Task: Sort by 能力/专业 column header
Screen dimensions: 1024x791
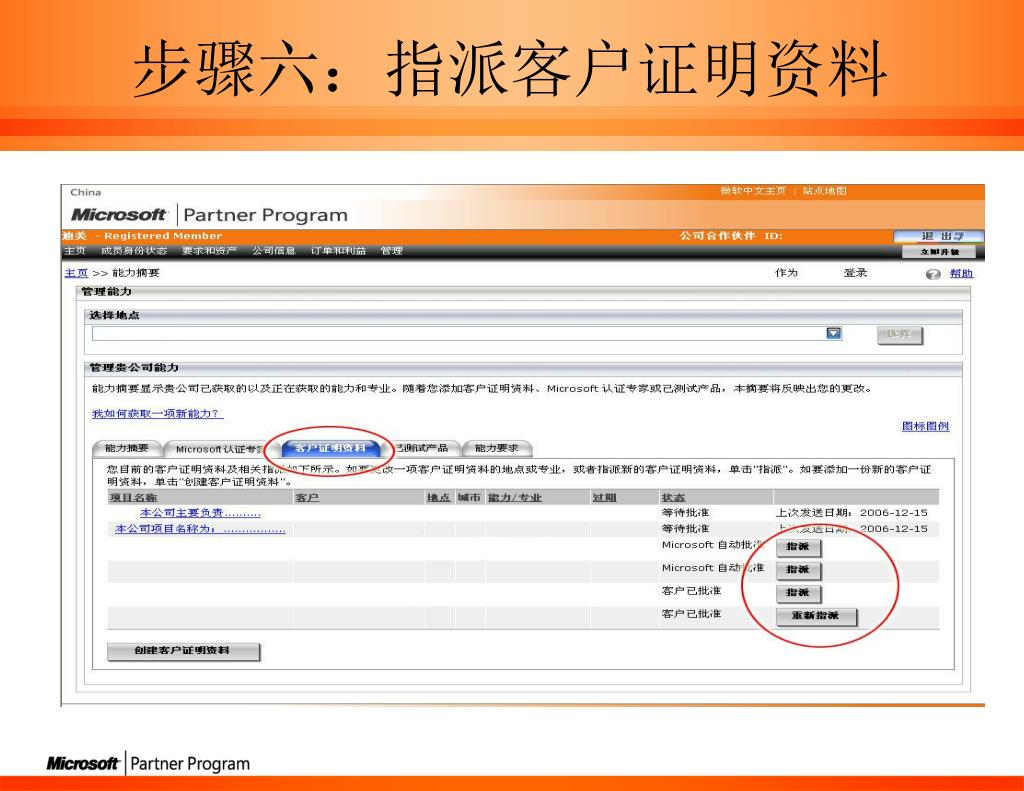Action: (x=515, y=498)
